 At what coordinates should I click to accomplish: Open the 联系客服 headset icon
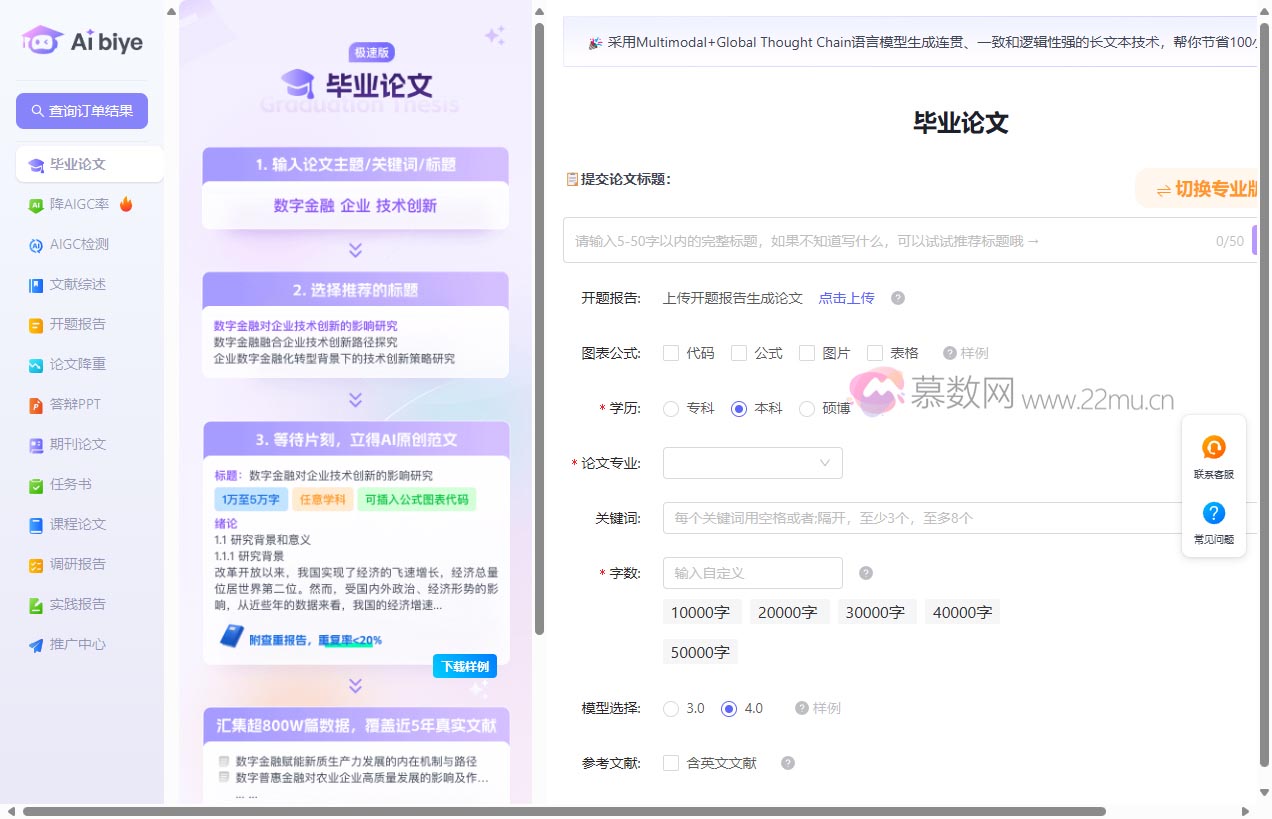point(1213,448)
